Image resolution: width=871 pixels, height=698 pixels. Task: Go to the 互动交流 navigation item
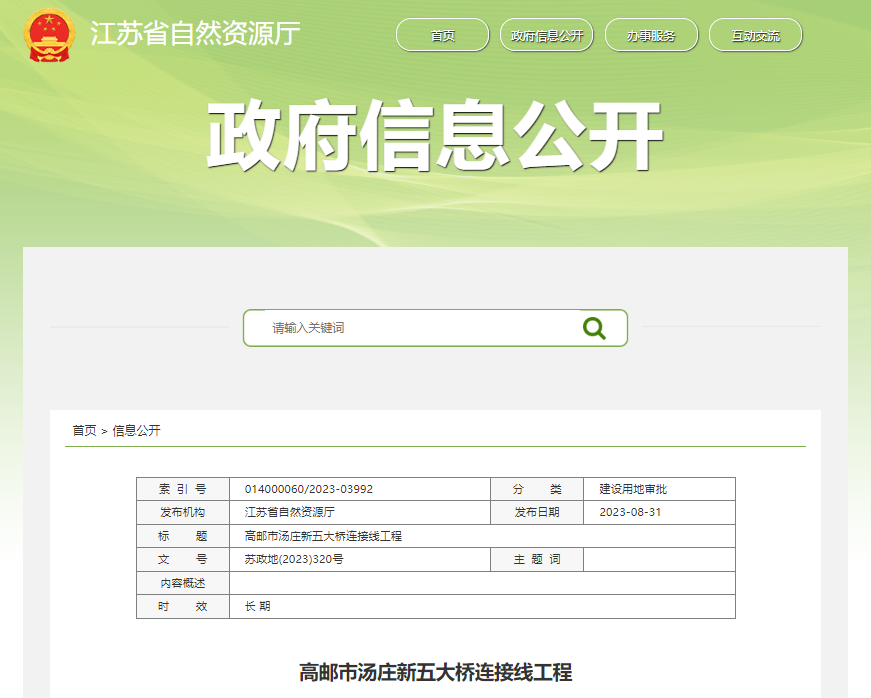(755, 36)
